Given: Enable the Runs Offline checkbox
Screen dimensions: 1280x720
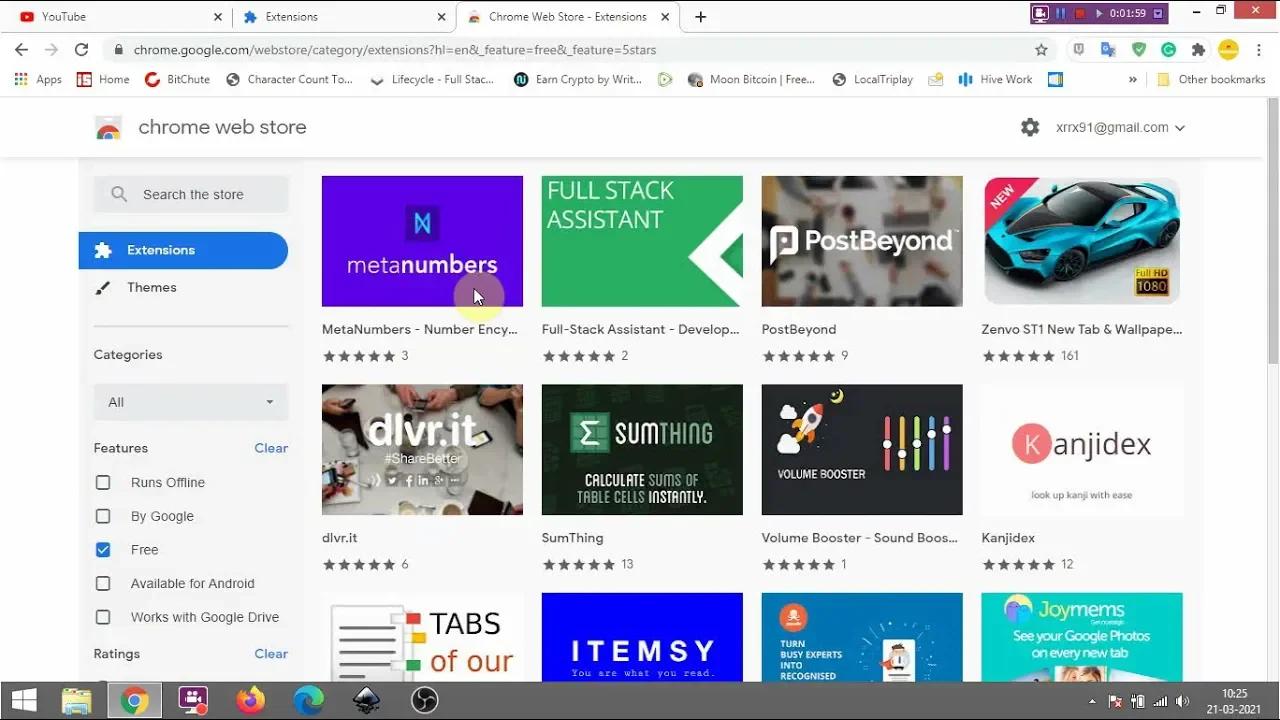Looking at the screenshot, I should (103, 482).
